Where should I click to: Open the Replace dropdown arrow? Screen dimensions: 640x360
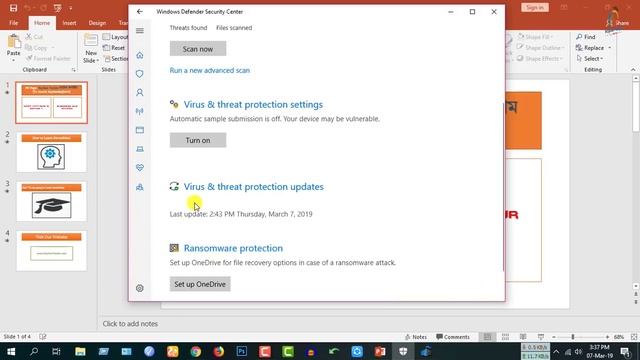coord(610,48)
